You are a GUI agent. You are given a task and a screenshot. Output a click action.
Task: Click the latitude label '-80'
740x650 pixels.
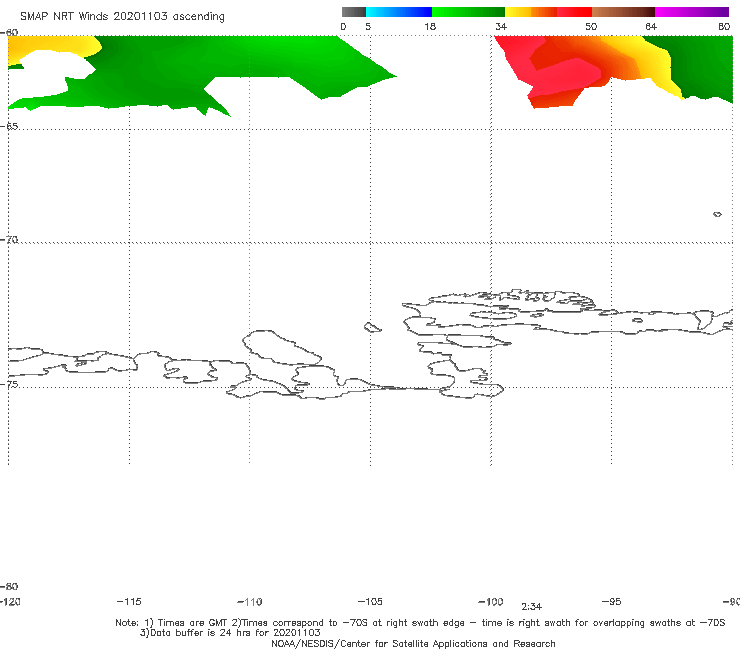click(9, 586)
